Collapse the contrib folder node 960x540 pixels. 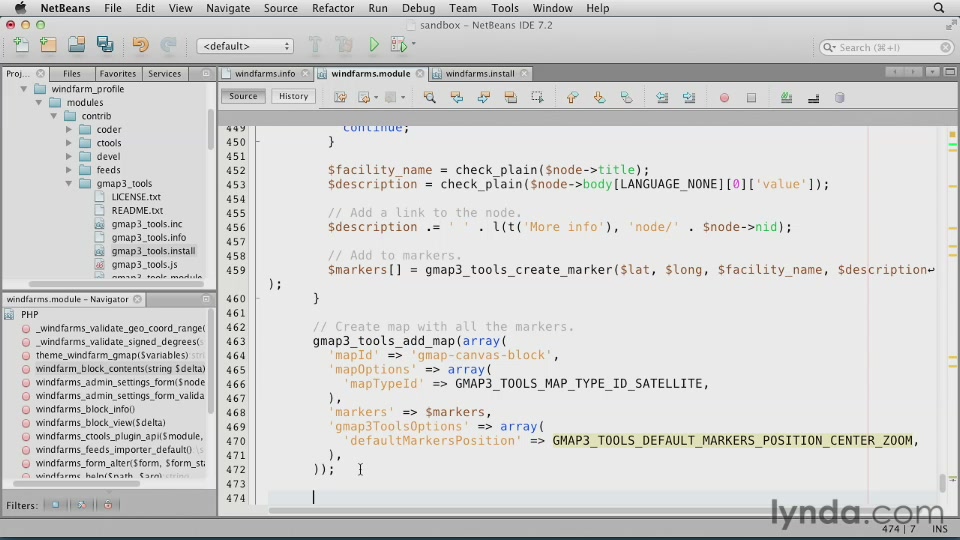[54, 116]
